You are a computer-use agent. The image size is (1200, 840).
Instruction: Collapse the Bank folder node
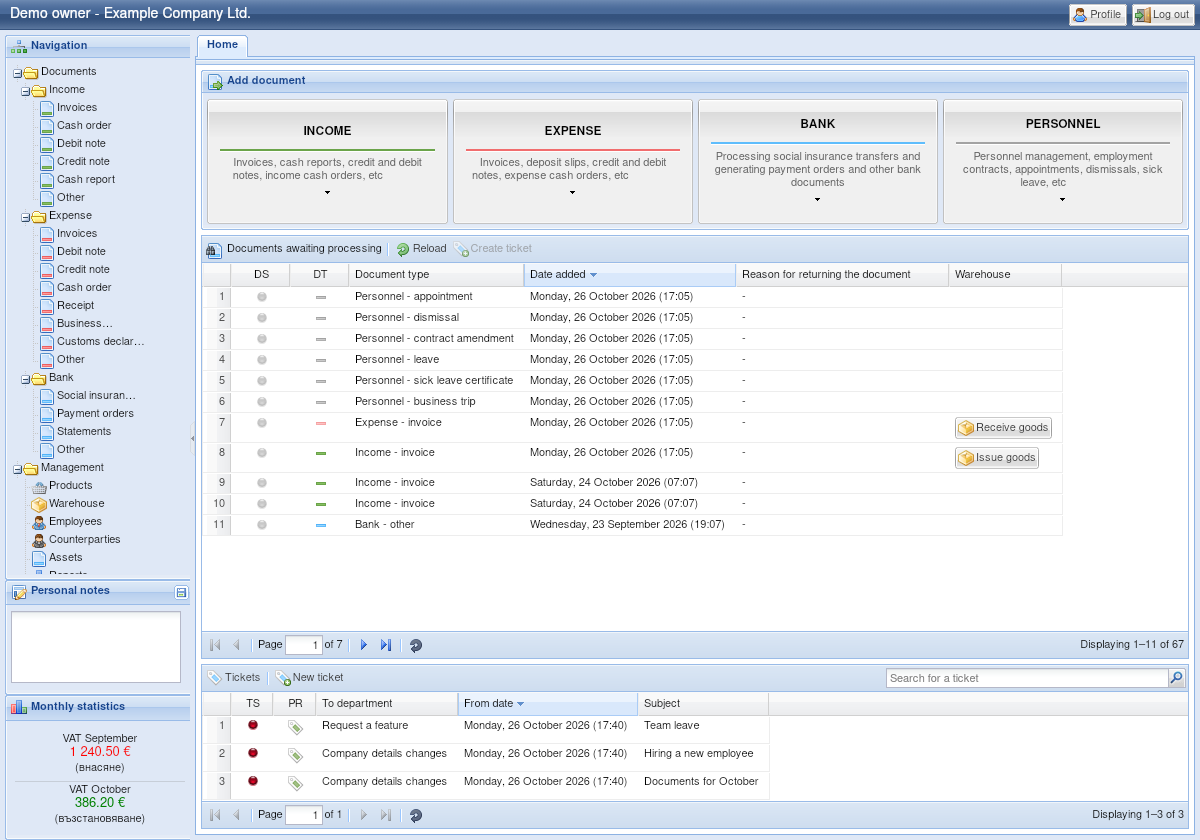tap(26, 379)
